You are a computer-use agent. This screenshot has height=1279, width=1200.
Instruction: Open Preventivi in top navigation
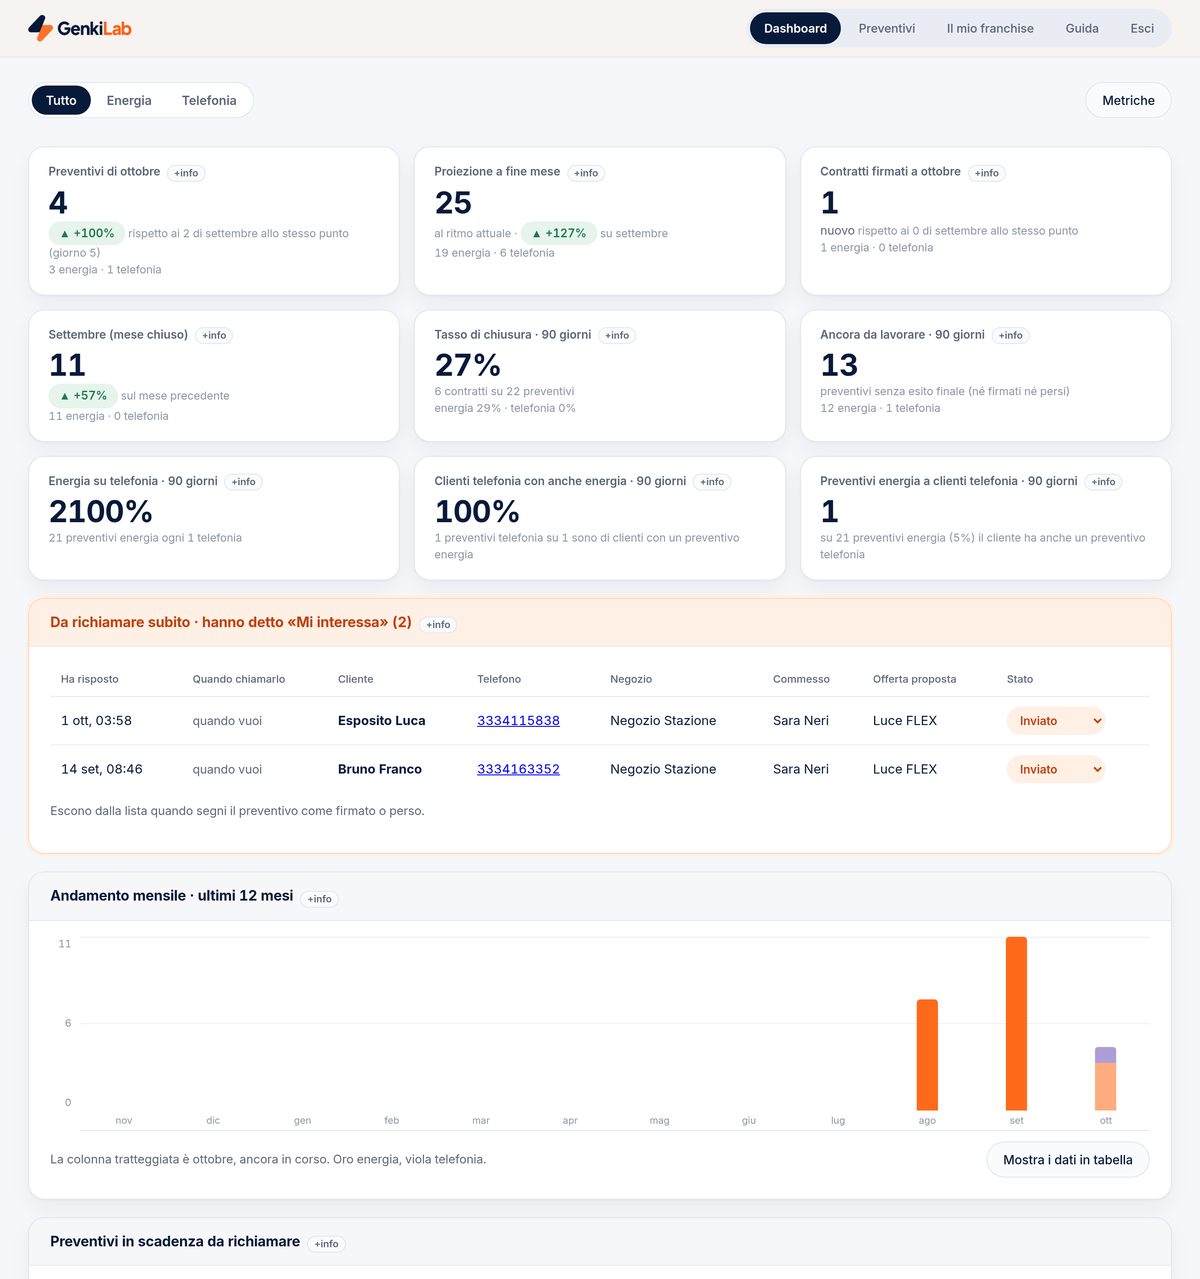pos(887,28)
